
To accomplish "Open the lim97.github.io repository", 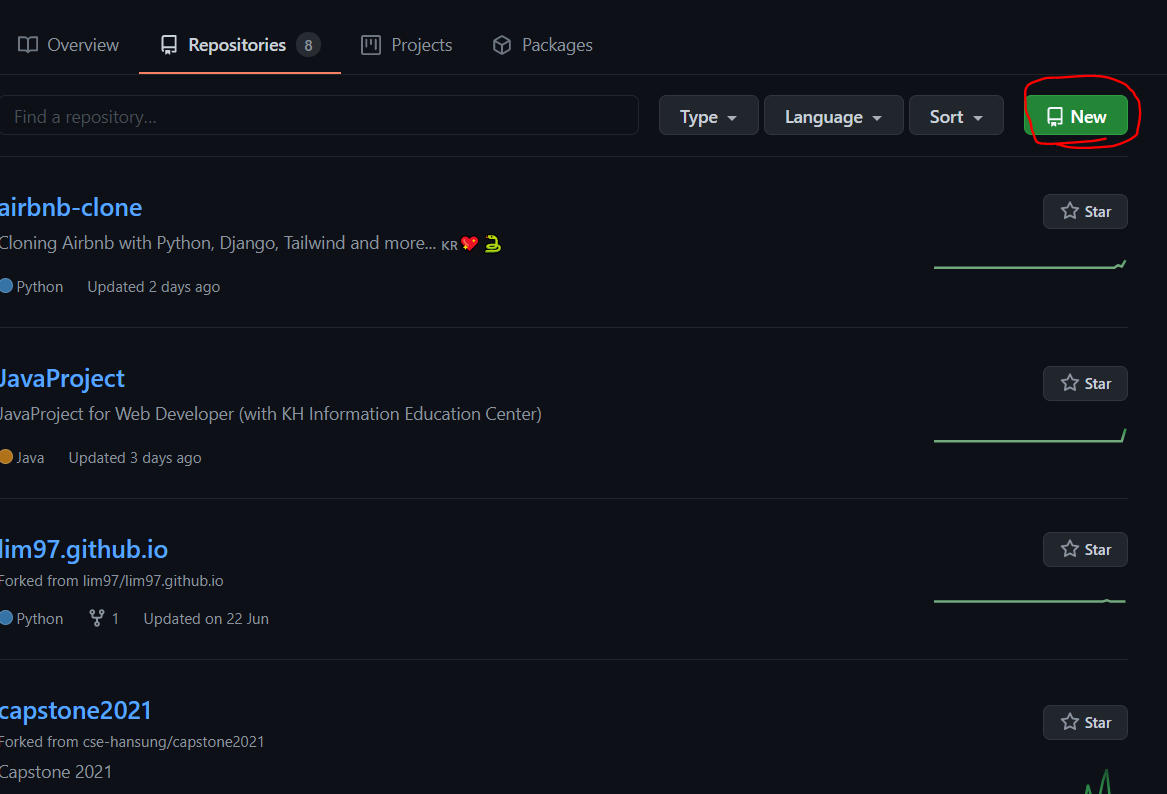I will click(x=83, y=549).
